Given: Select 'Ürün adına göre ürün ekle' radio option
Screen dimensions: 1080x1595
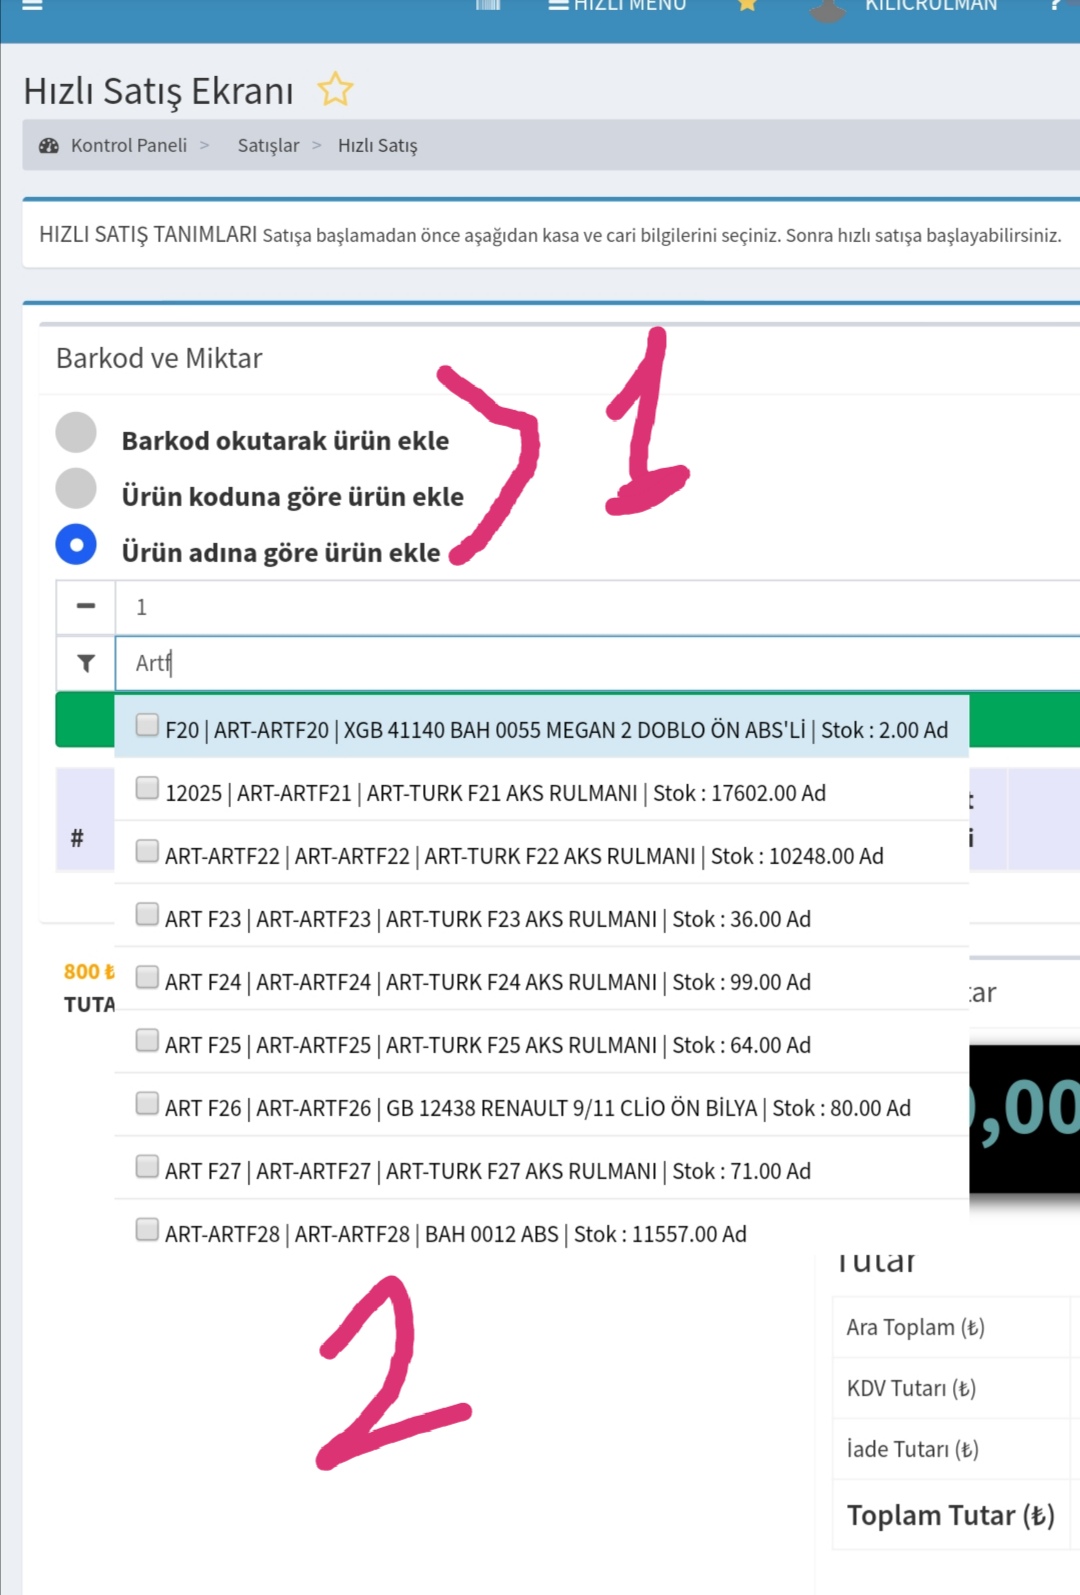Looking at the screenshot, I should [x=76, y=545].
